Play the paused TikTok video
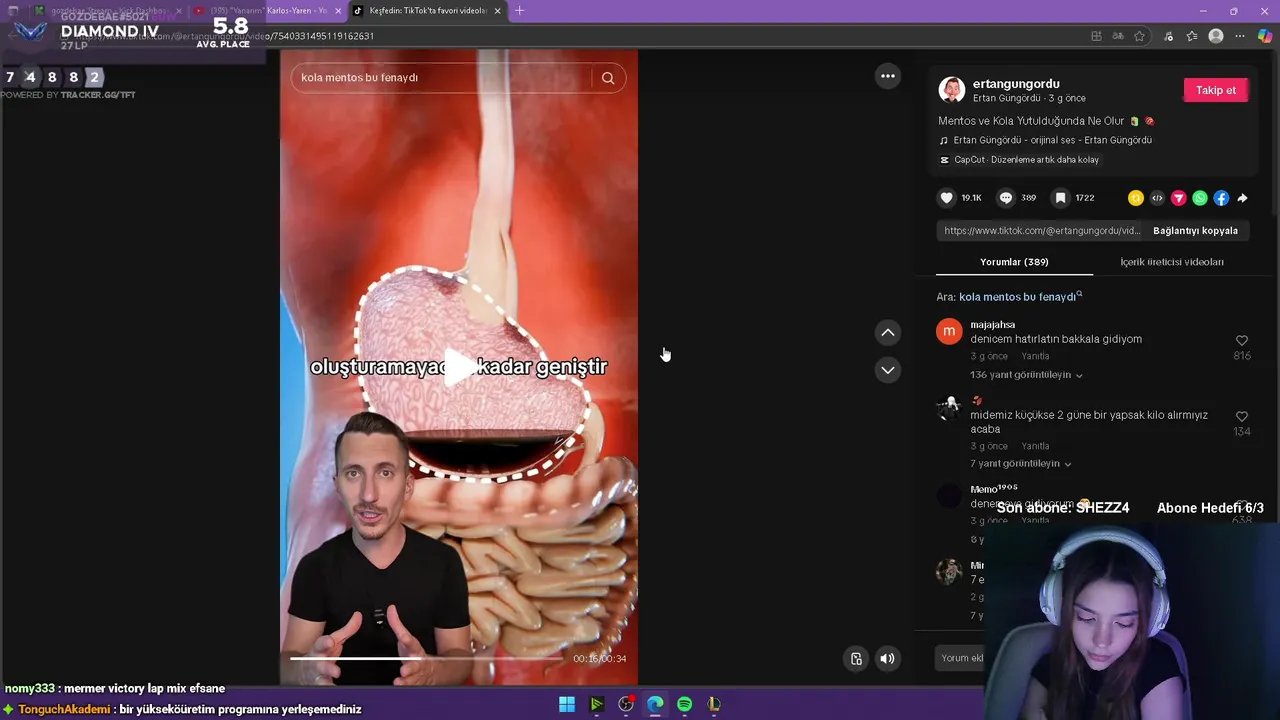The height and width of the screenshot is (720, 1280). [x=459, y=367]
